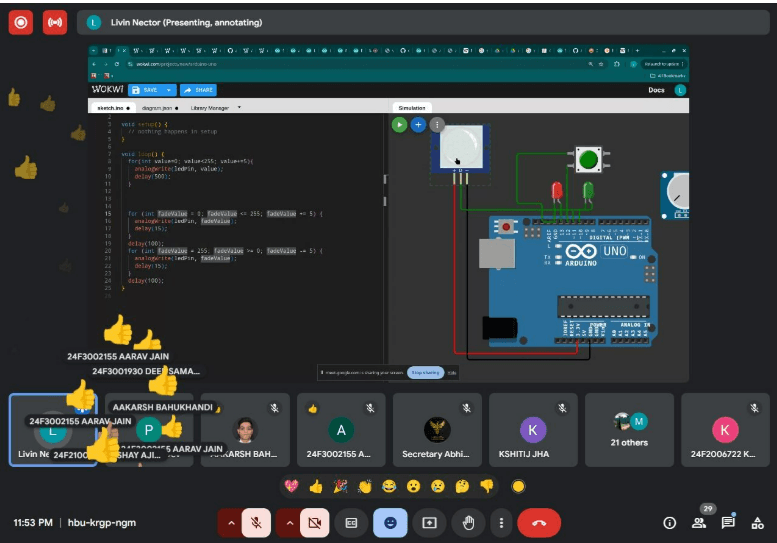
Task: Expand audio settings arrow beside microphone
Action: coord(230,523)
